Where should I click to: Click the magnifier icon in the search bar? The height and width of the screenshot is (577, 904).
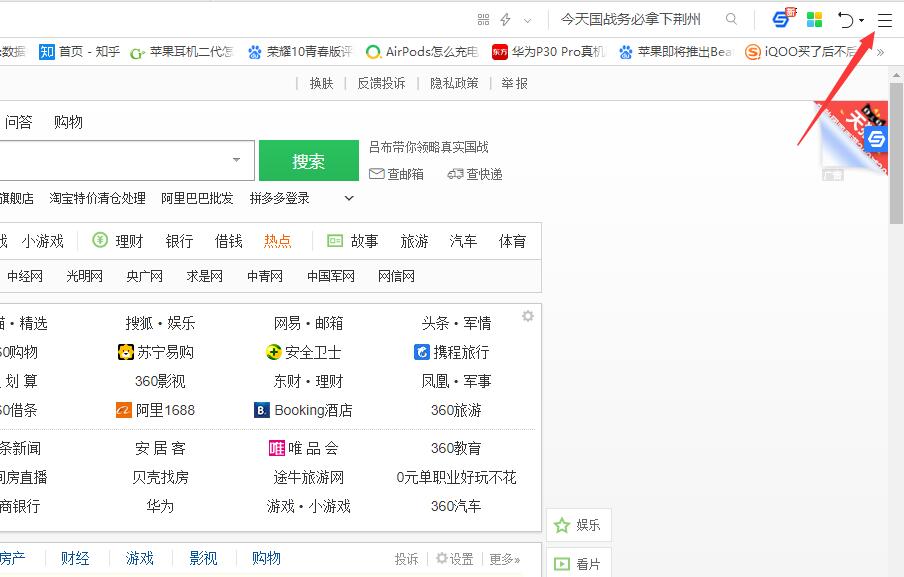click(x=731, y=18)
